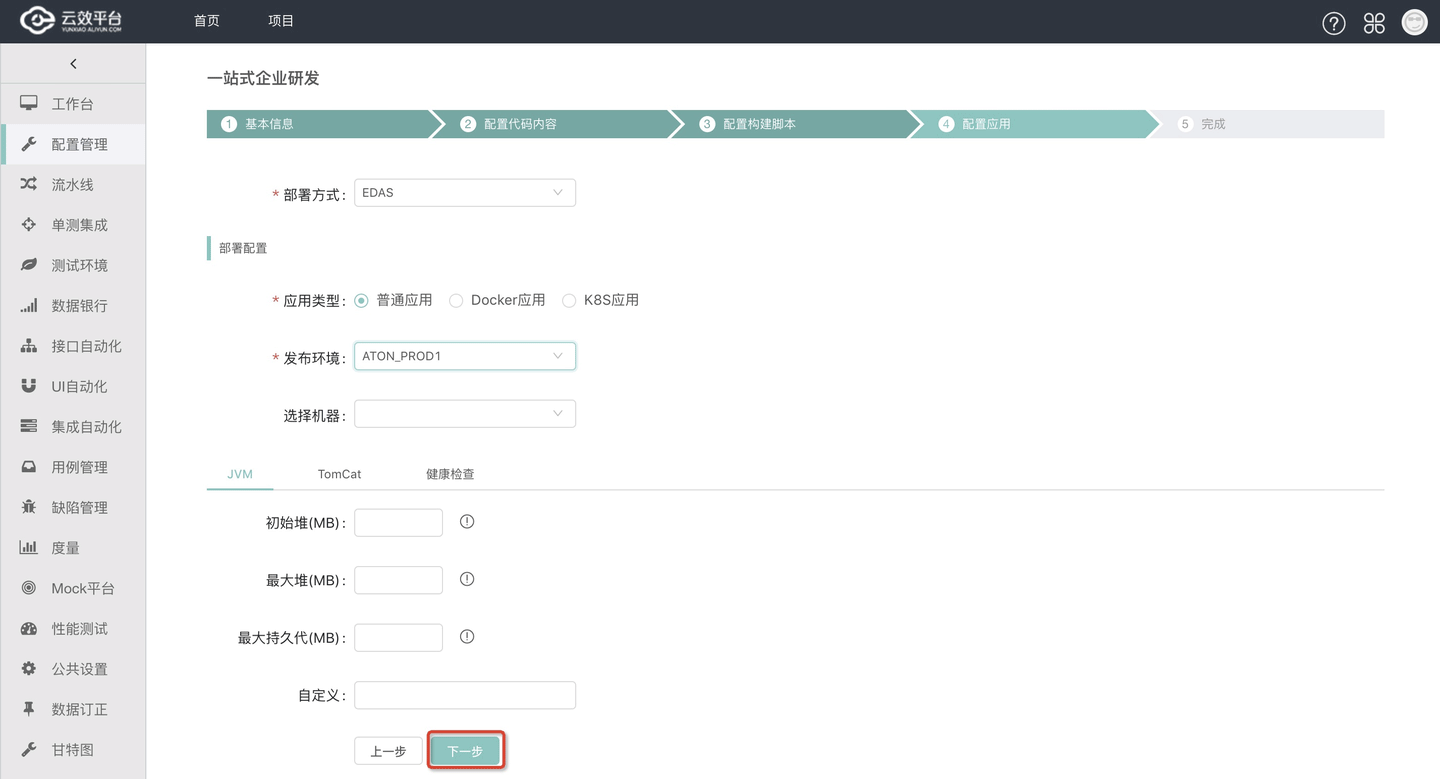This screenshot has height=779, width=1440.
Task: Click the 度量 bar chart icon
Action: [29, 547]
